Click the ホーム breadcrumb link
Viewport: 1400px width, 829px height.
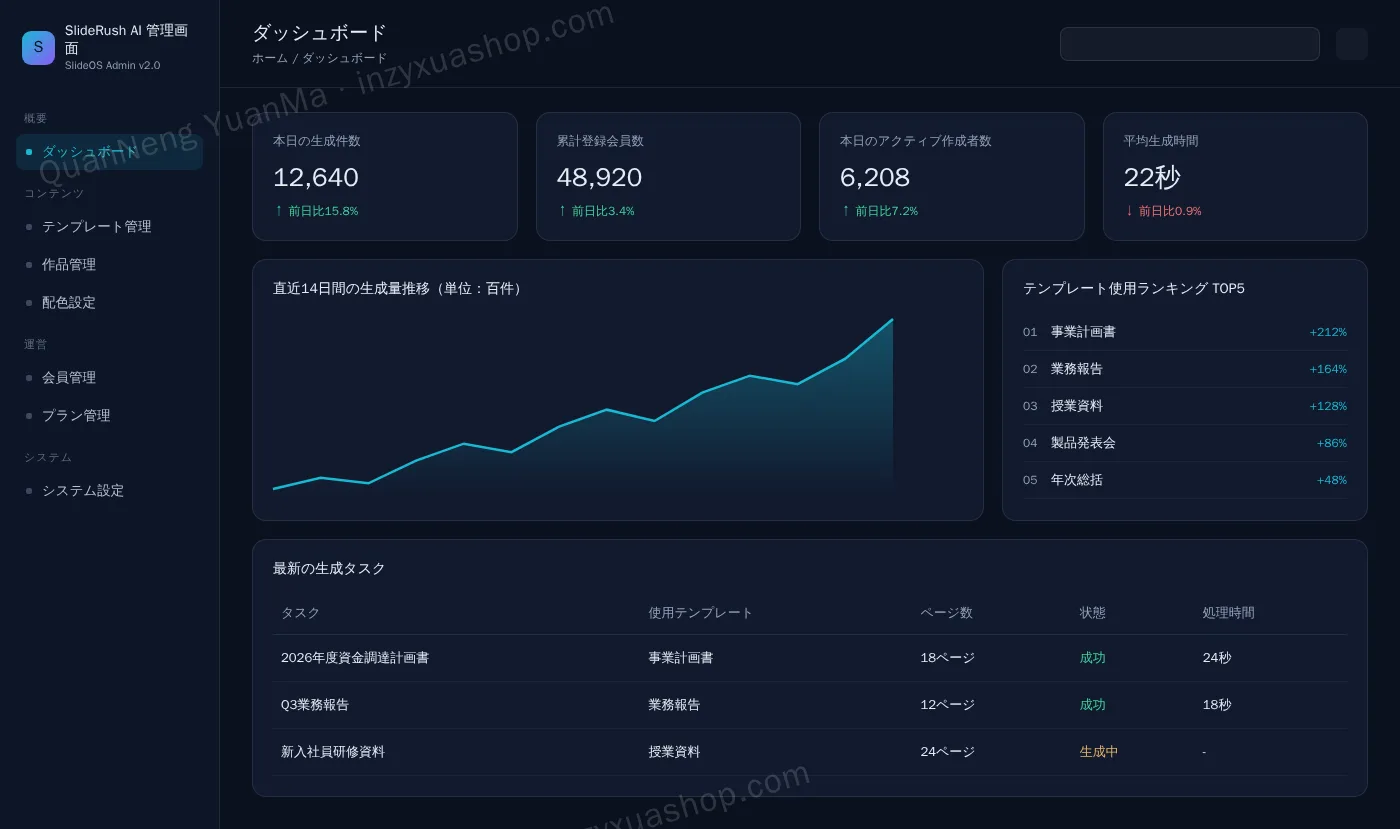pos(270,58)
